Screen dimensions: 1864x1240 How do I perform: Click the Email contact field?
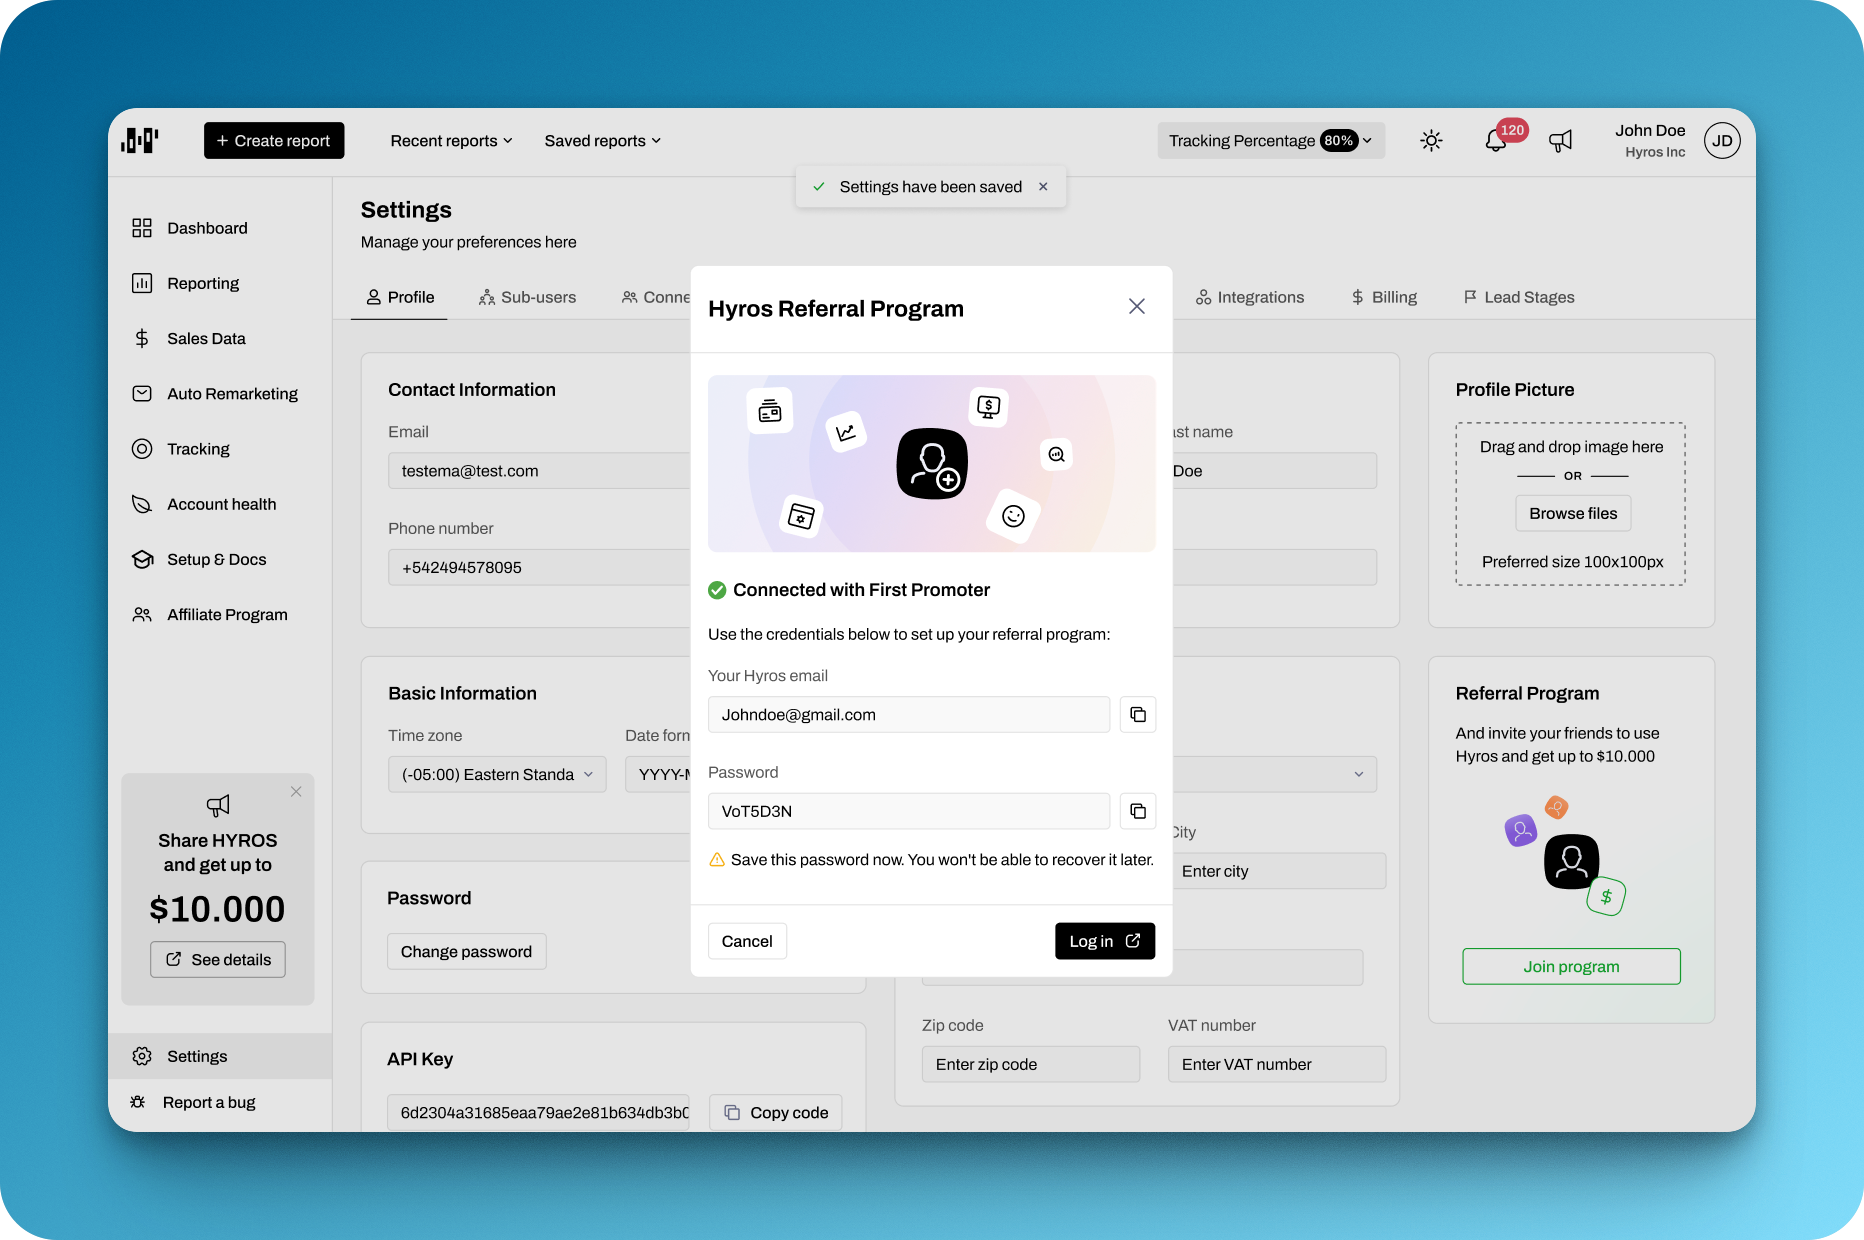540,470
